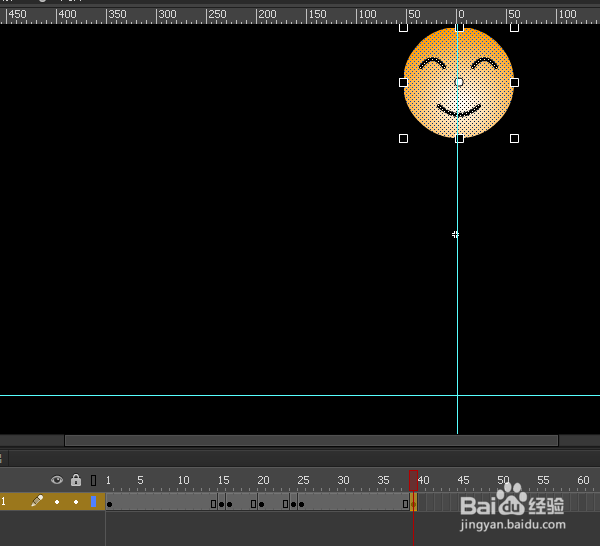Click the smiley face's right eye
Viewport: 600px width, 546px height.
tap(484, 63)
